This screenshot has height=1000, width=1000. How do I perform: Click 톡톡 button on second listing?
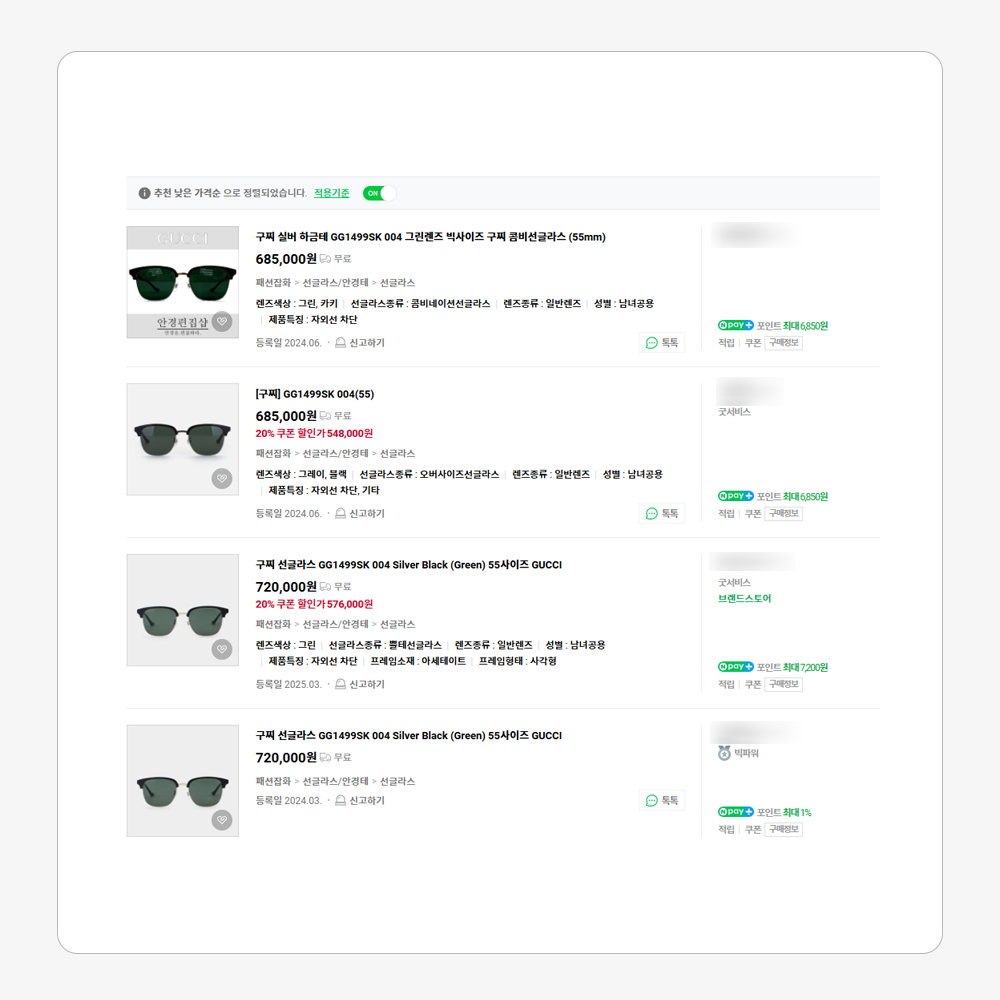point(662,514)
